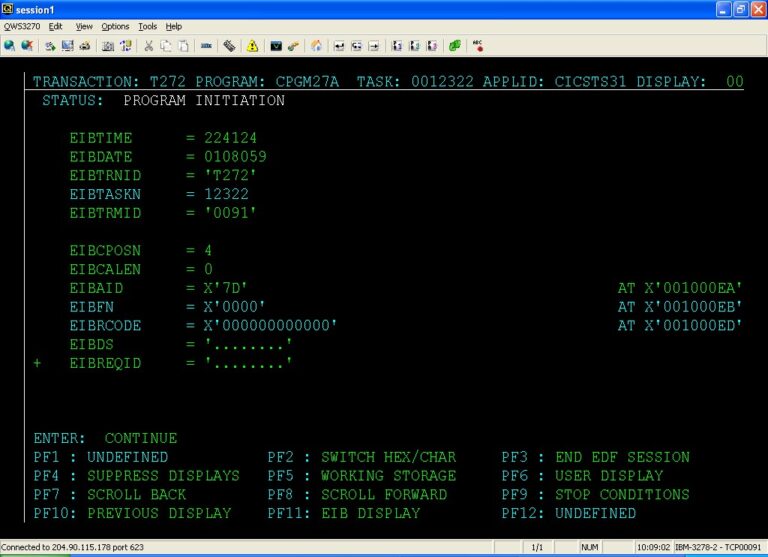
Task: Click the black terminal screen icon
Action: click(276, 45)
